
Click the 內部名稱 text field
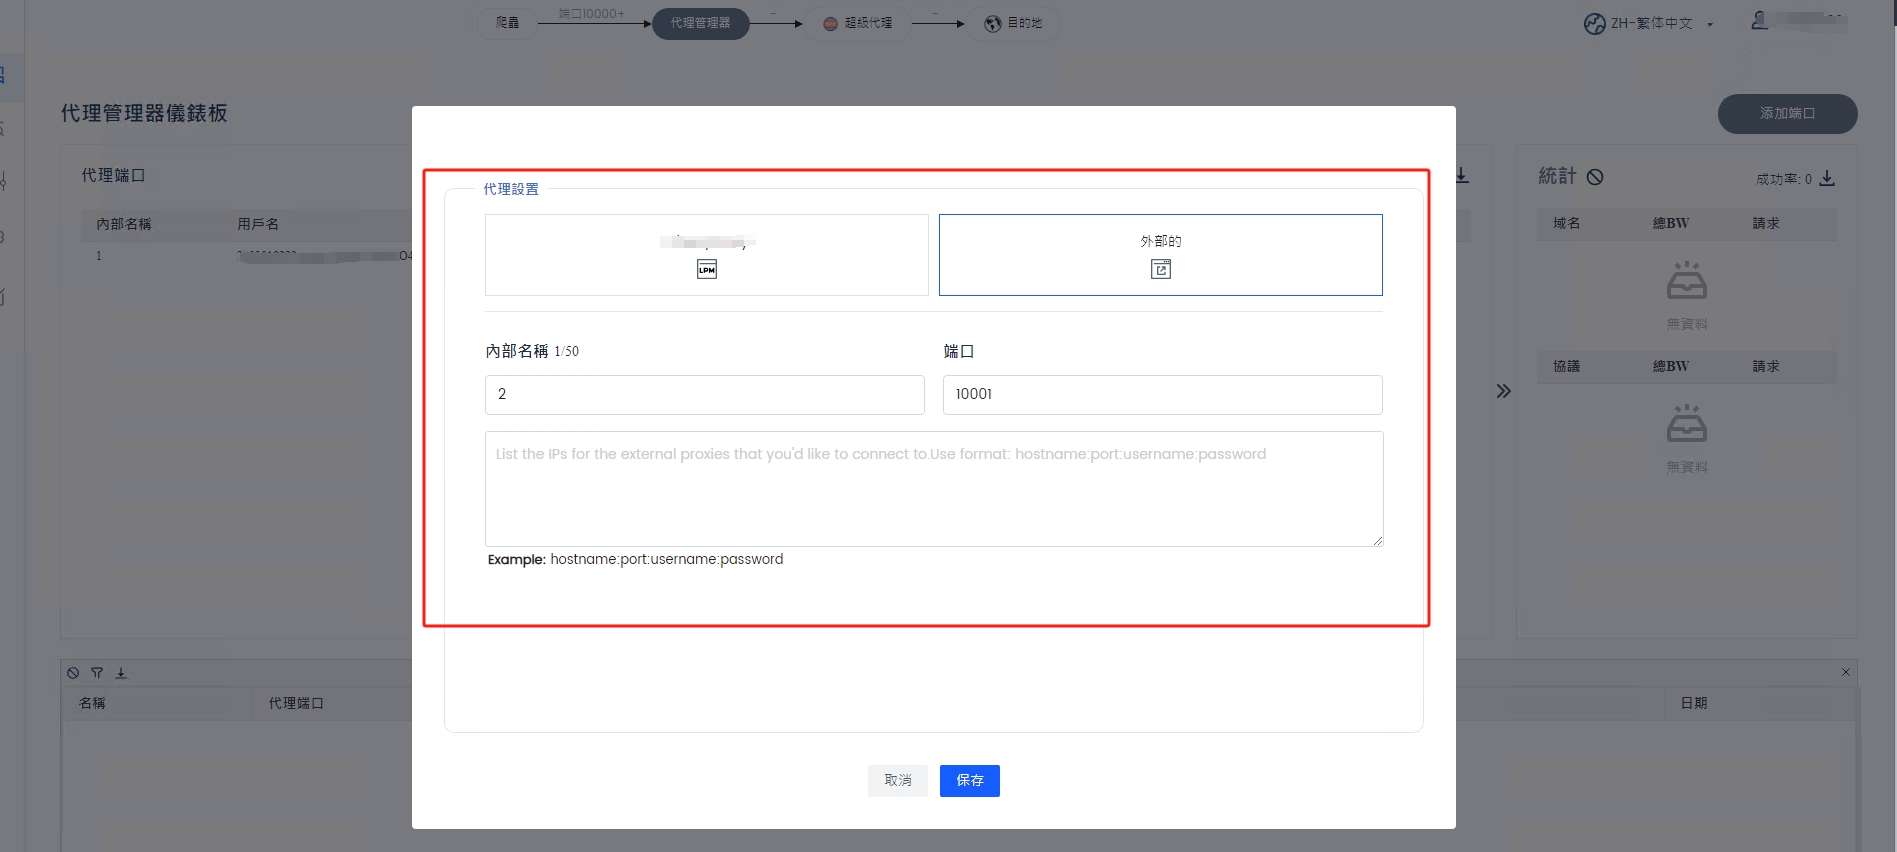pyautogui.click(x=704, y=395)
